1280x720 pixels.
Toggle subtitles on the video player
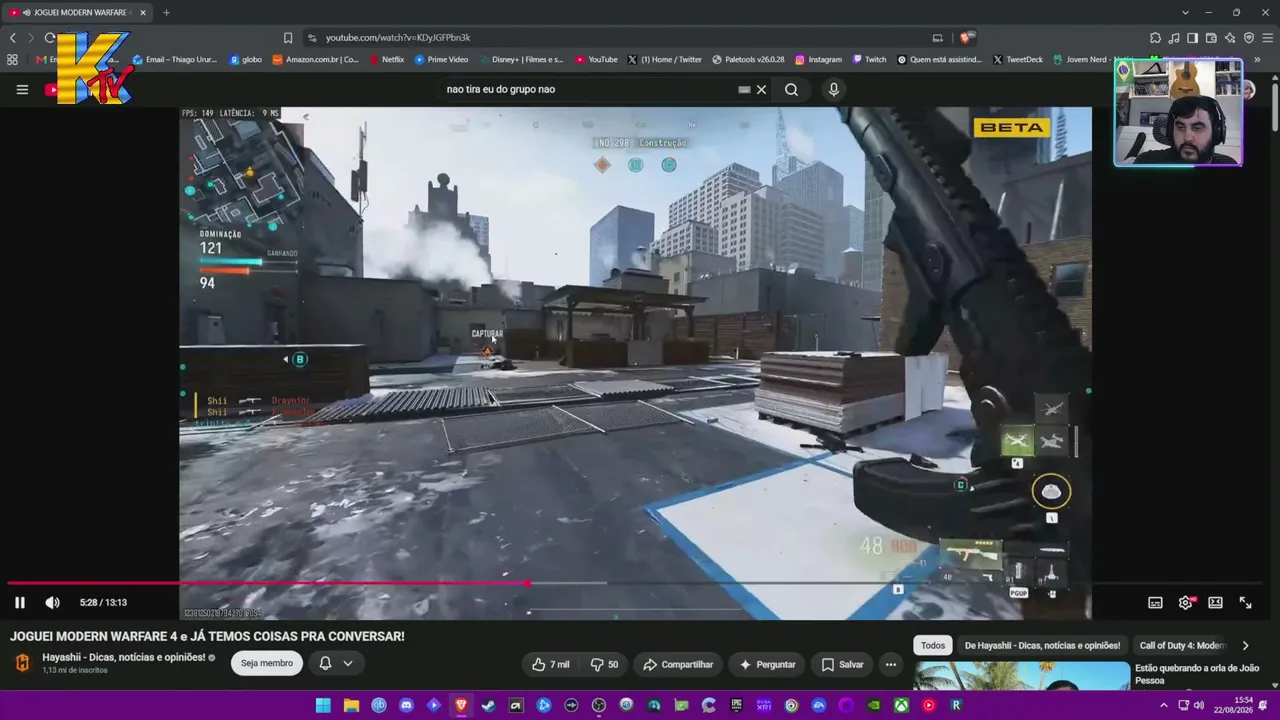point(1155,602)
